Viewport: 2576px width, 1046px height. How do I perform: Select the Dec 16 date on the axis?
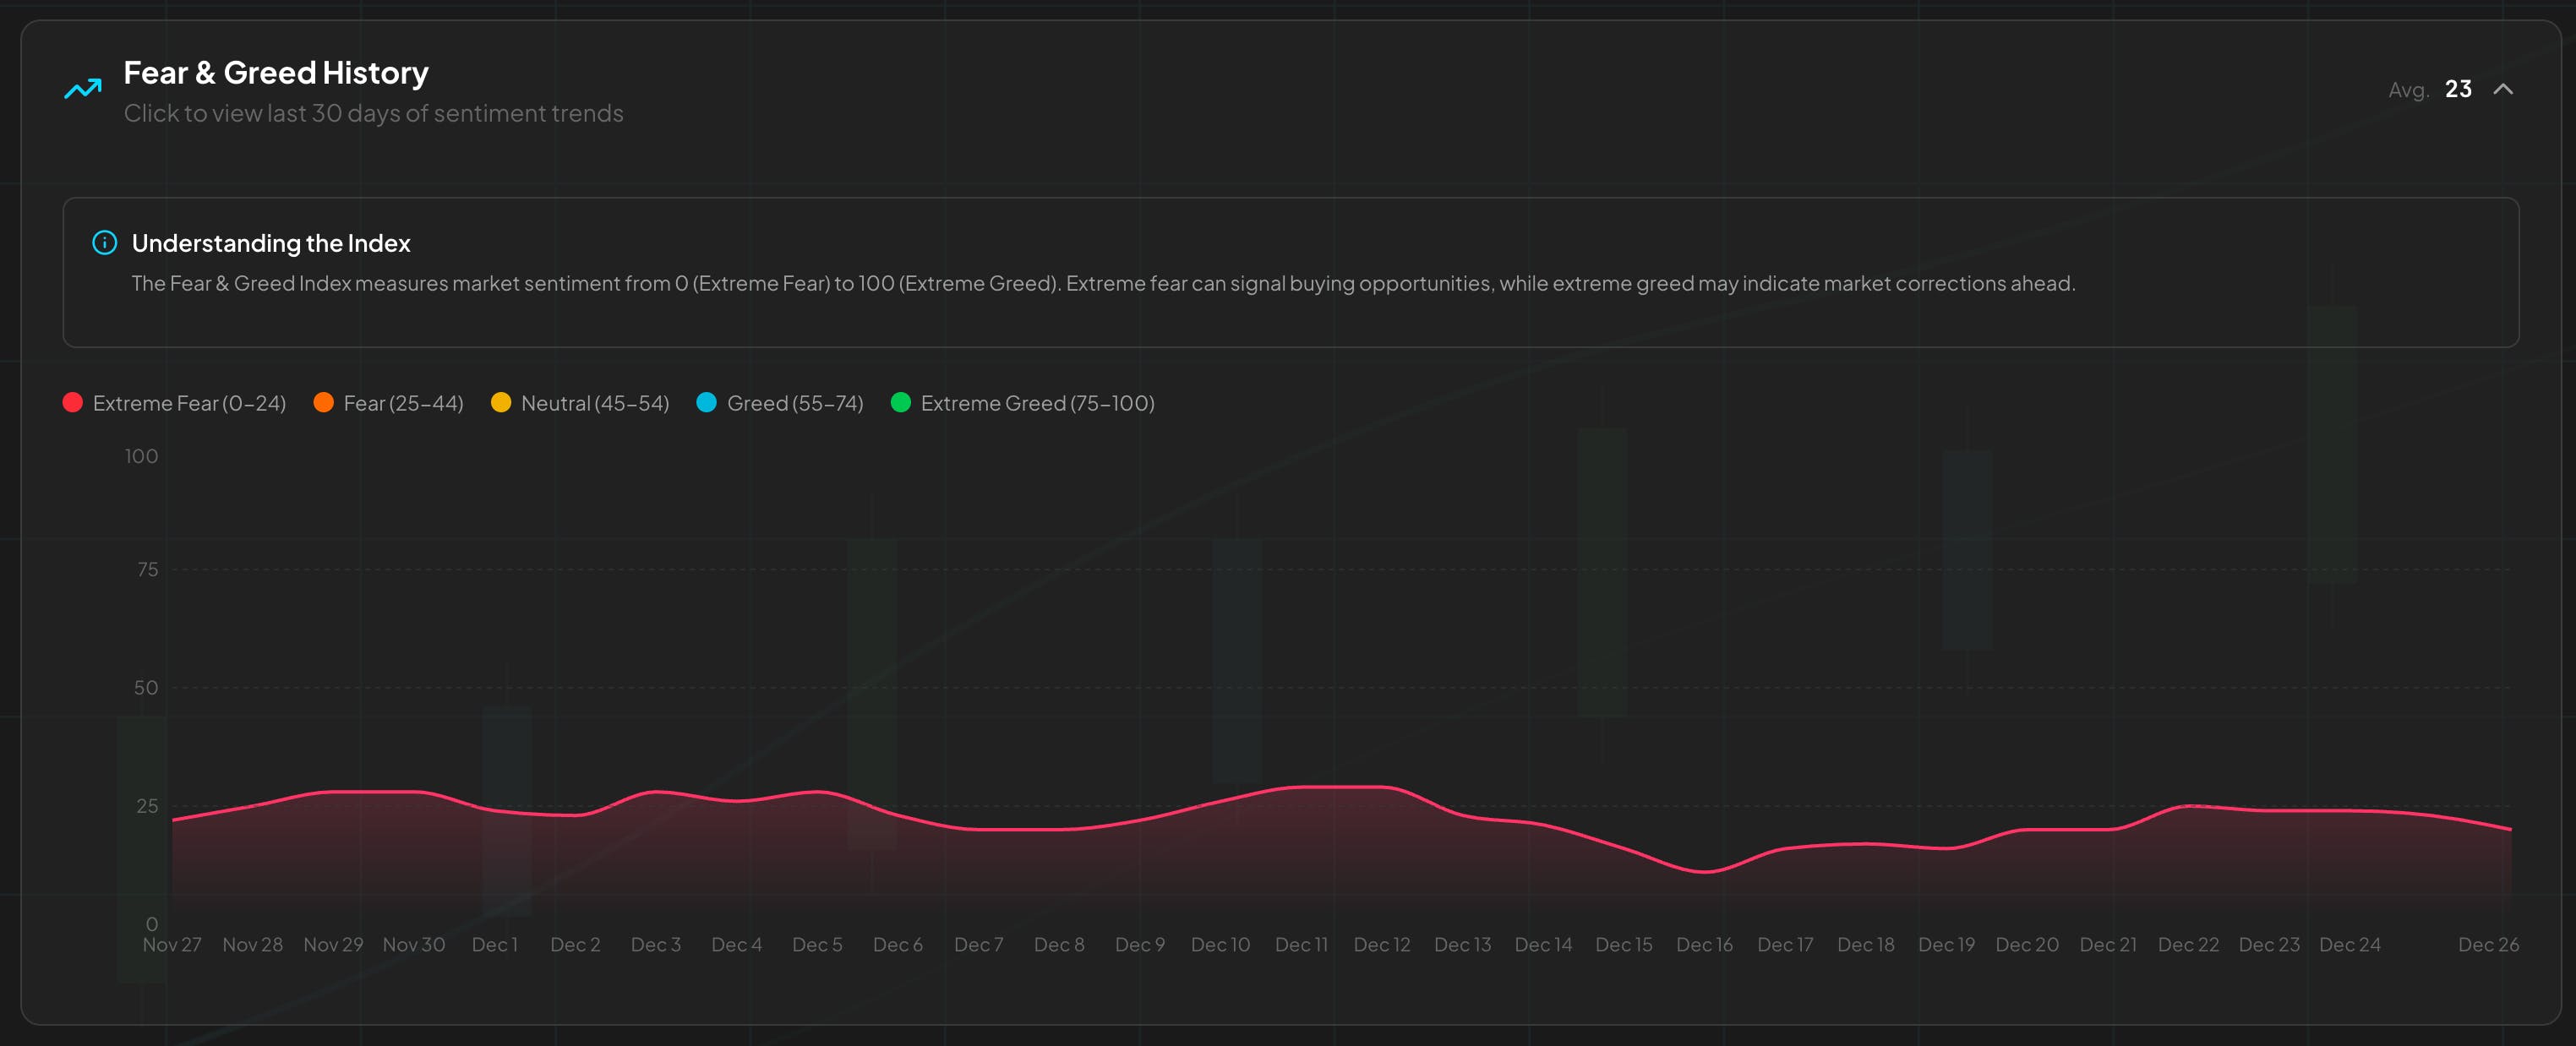click(1704, 944)
